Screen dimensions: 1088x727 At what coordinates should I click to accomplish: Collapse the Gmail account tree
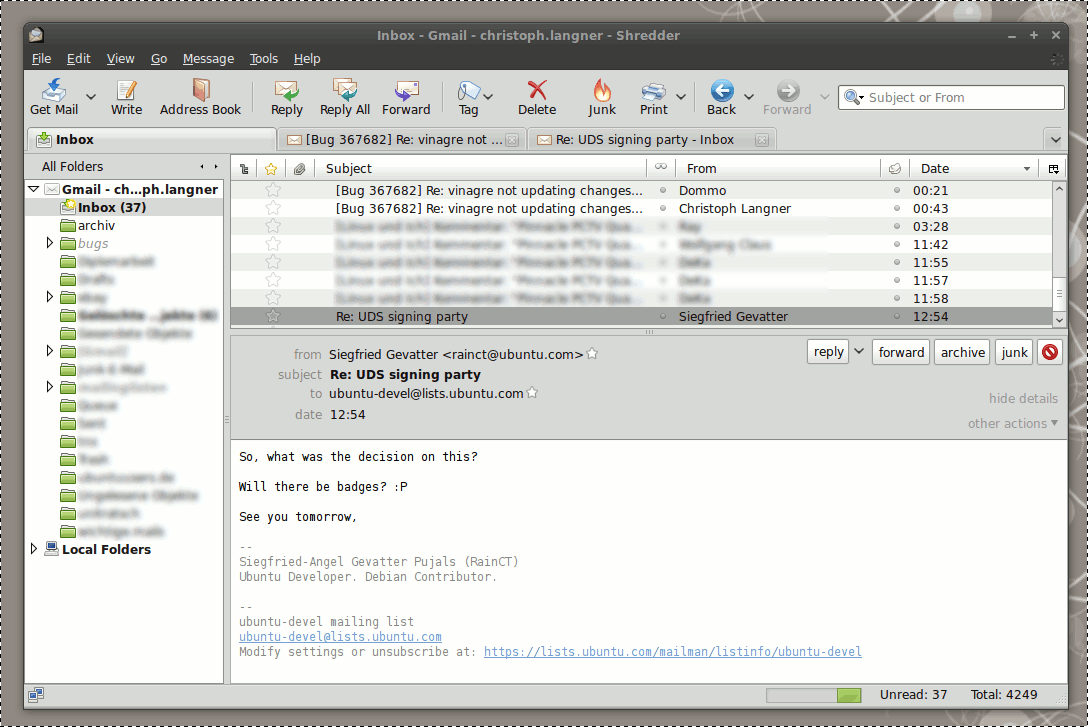(x=33, y=189)
